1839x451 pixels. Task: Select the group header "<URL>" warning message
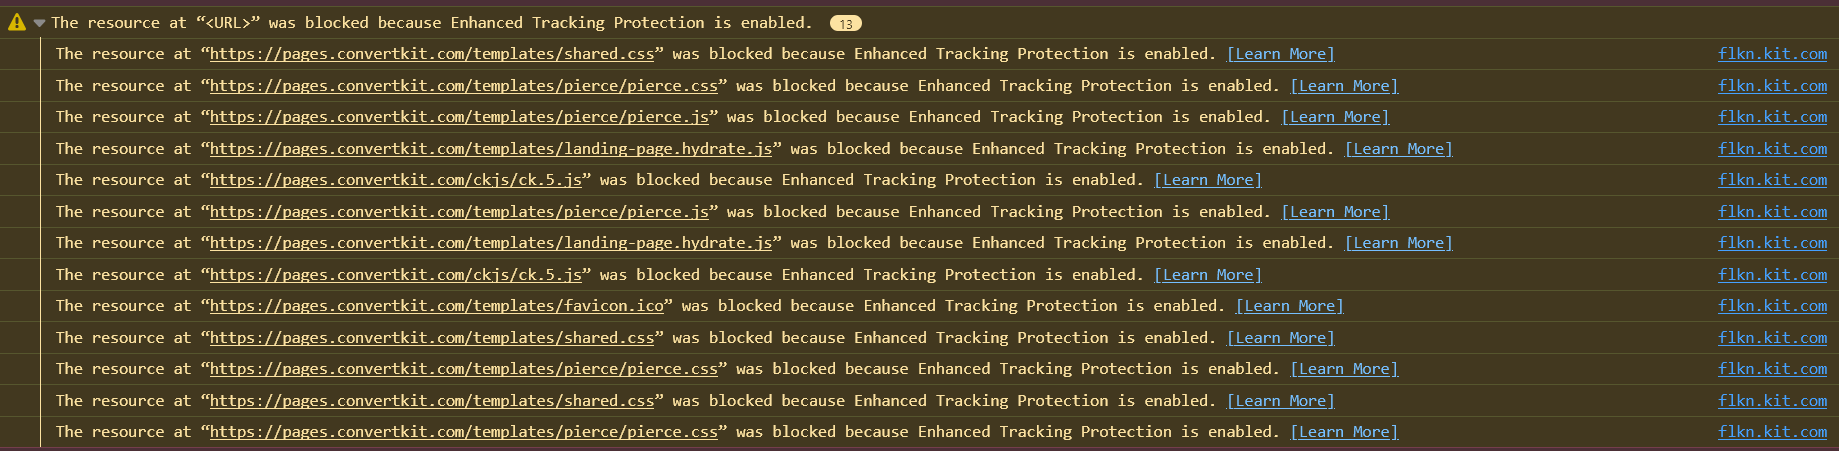[430, 22]
